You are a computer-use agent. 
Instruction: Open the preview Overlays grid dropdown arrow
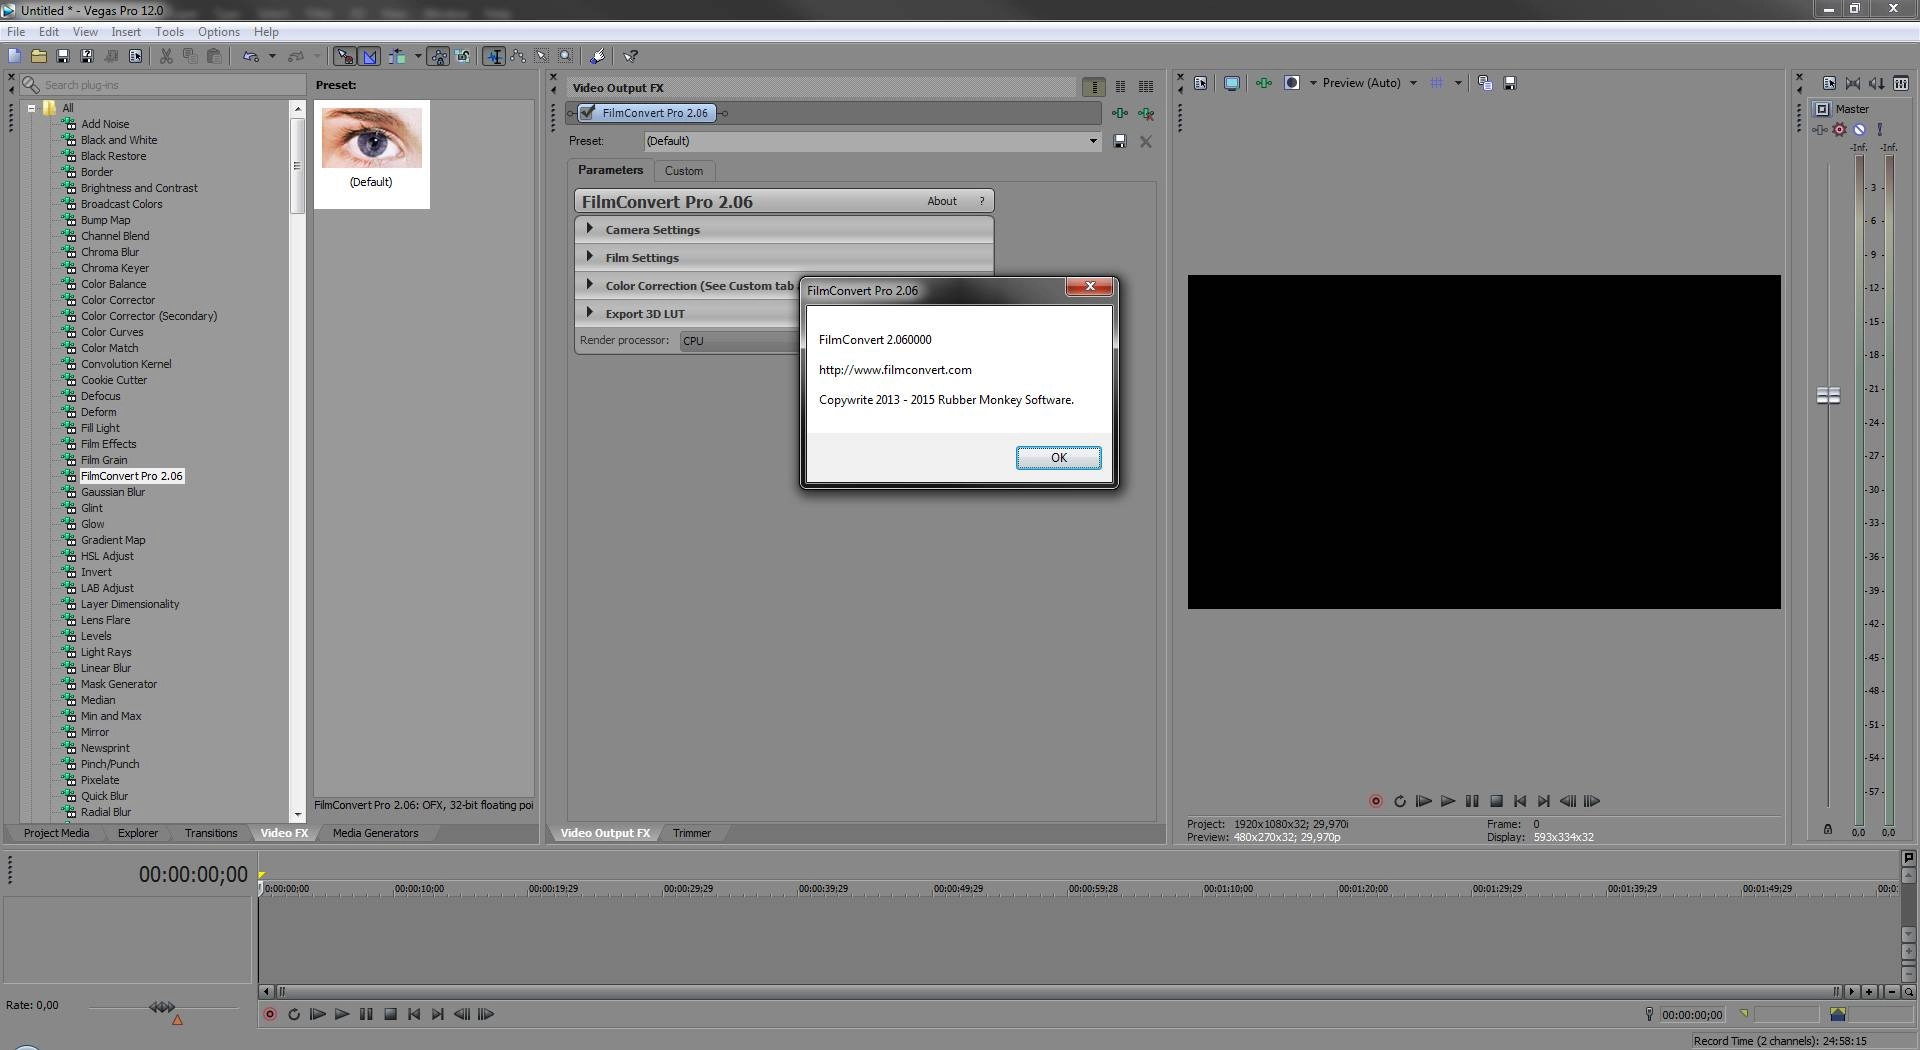pyautogui.click(x=1458, y=83)
